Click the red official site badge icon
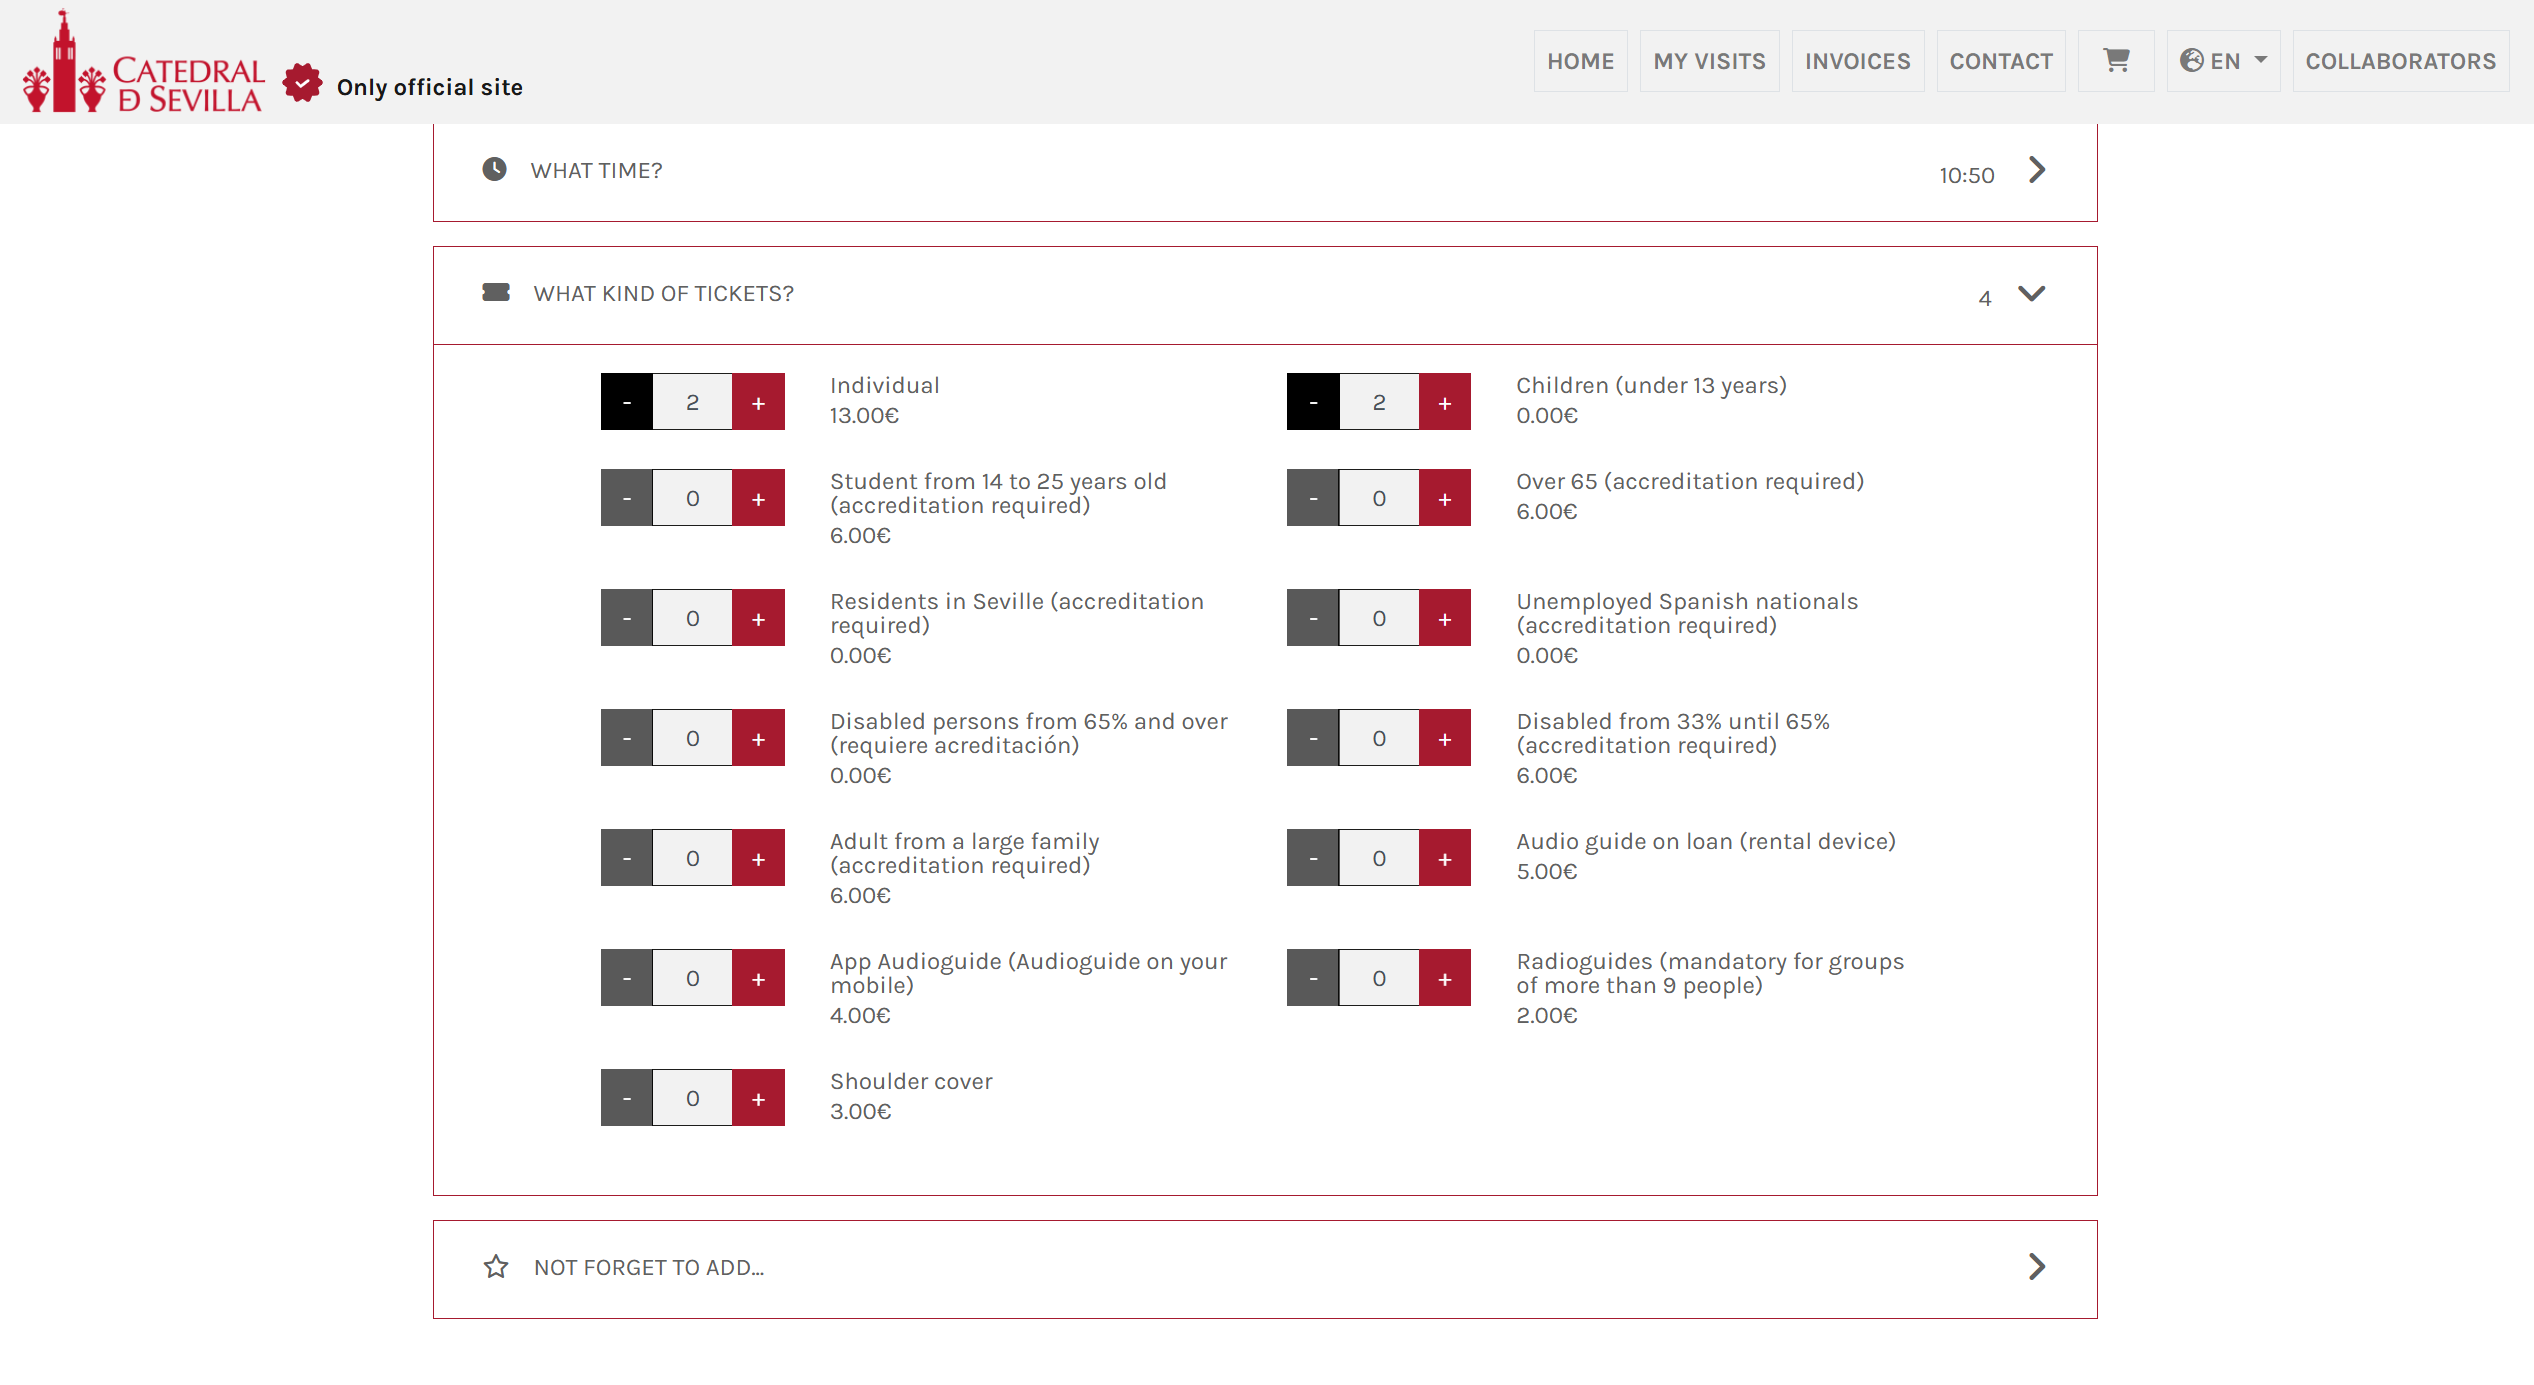This screenshot has height=1385, width=2534. (302, 83)
